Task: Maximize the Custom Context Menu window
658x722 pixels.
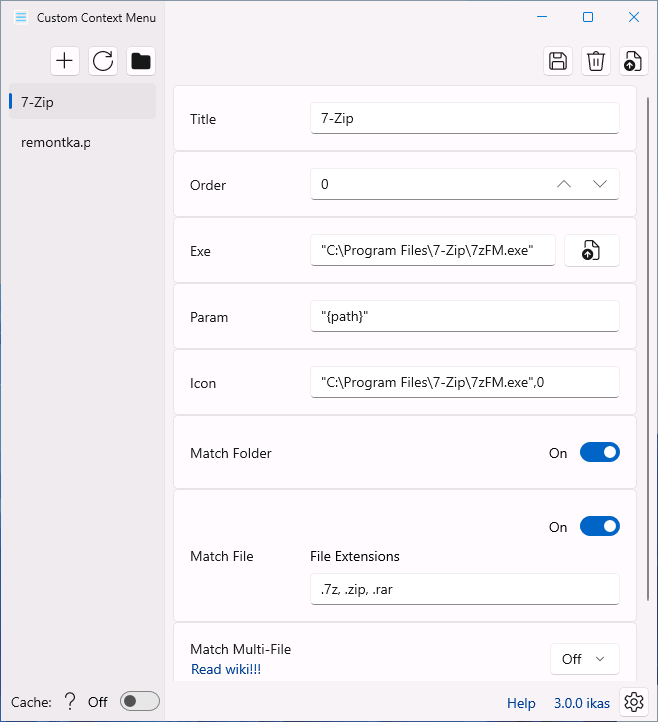Action: [x=588, y=17]
